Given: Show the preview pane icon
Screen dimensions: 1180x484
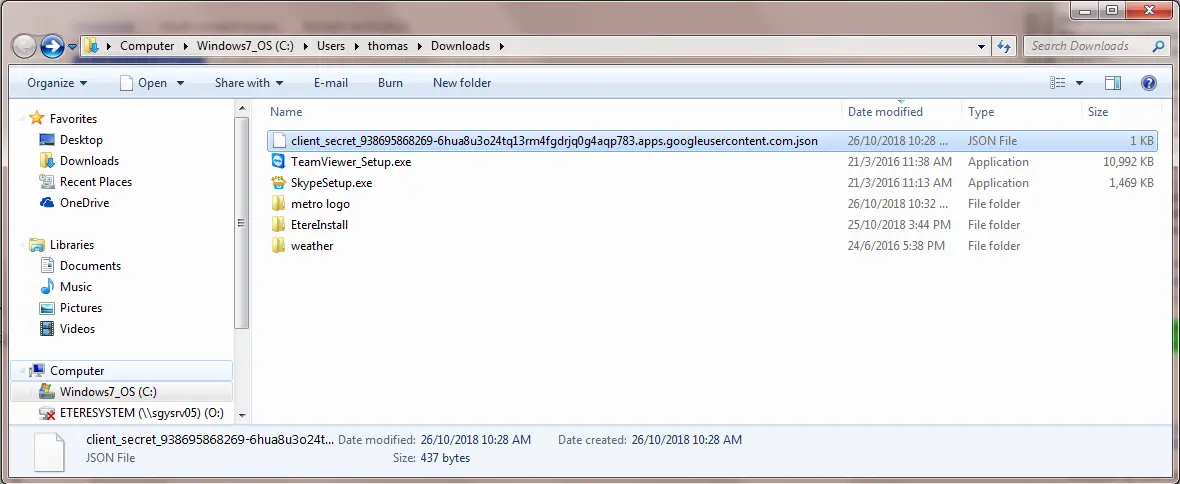Looking at the screenshot, I should [1113, 83].
